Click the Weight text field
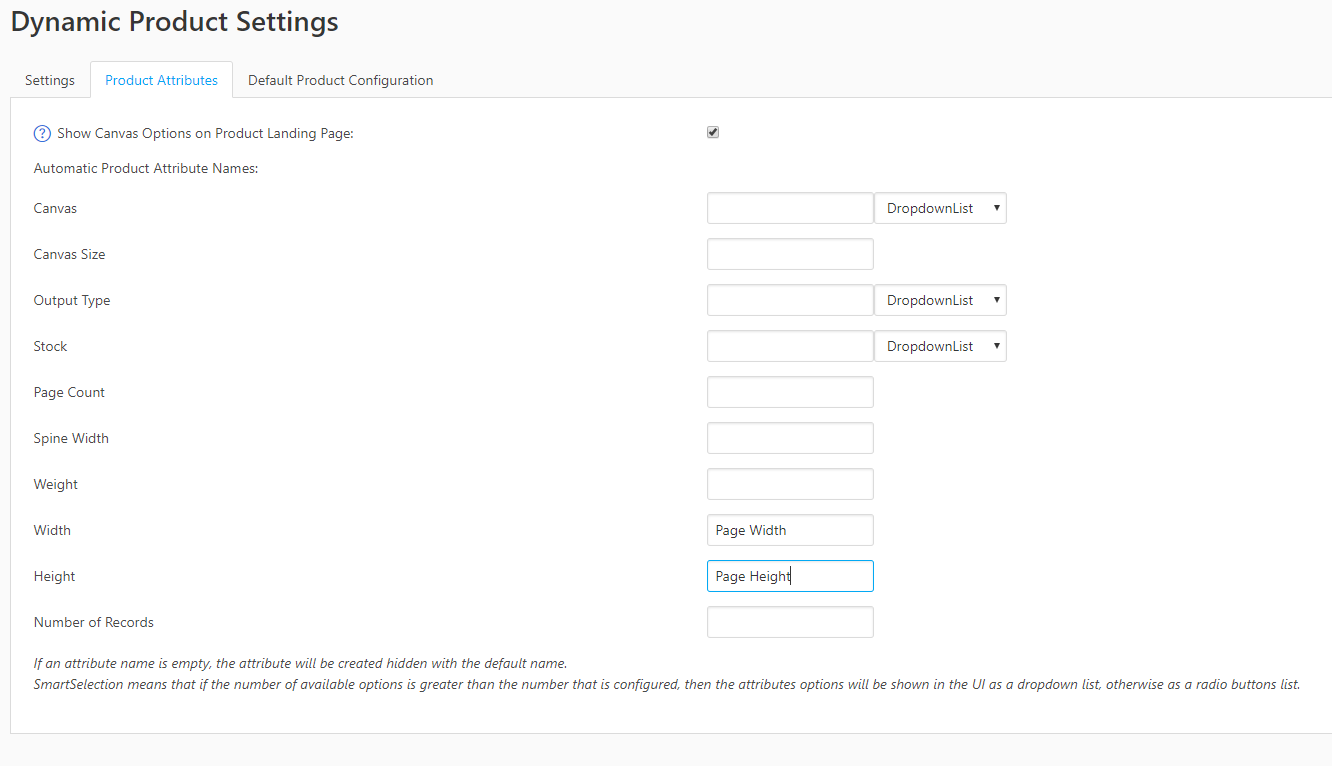The height and width of the screenshot is (766, 1332). click(x=790, y=484)
